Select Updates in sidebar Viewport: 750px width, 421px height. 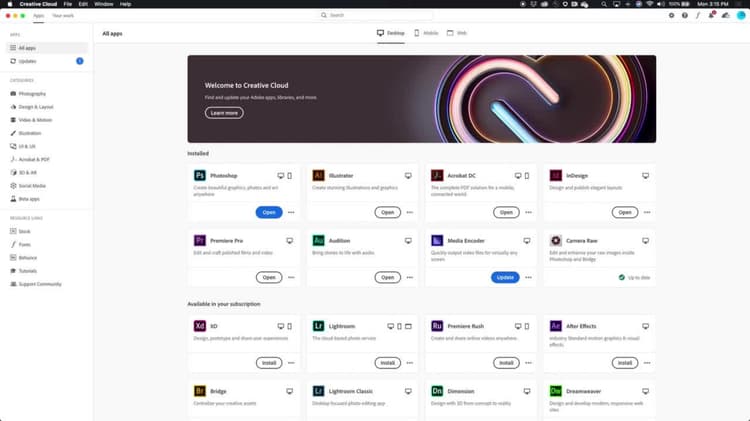pos(47,61)
